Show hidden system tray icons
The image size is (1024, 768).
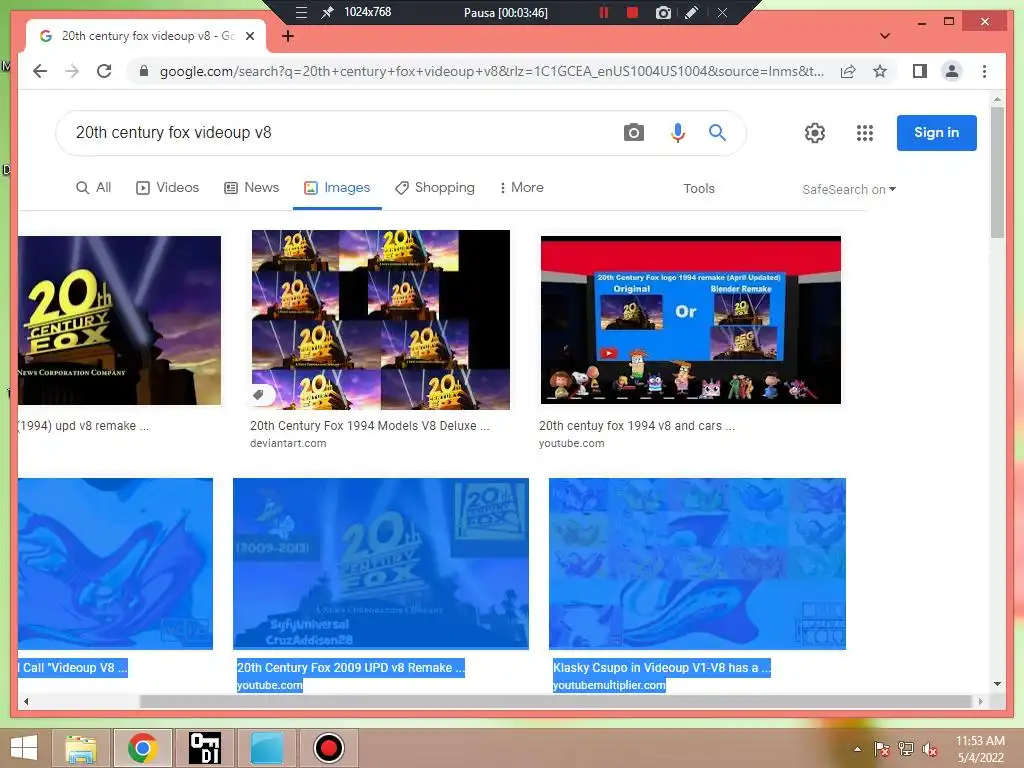coord(857,749)
